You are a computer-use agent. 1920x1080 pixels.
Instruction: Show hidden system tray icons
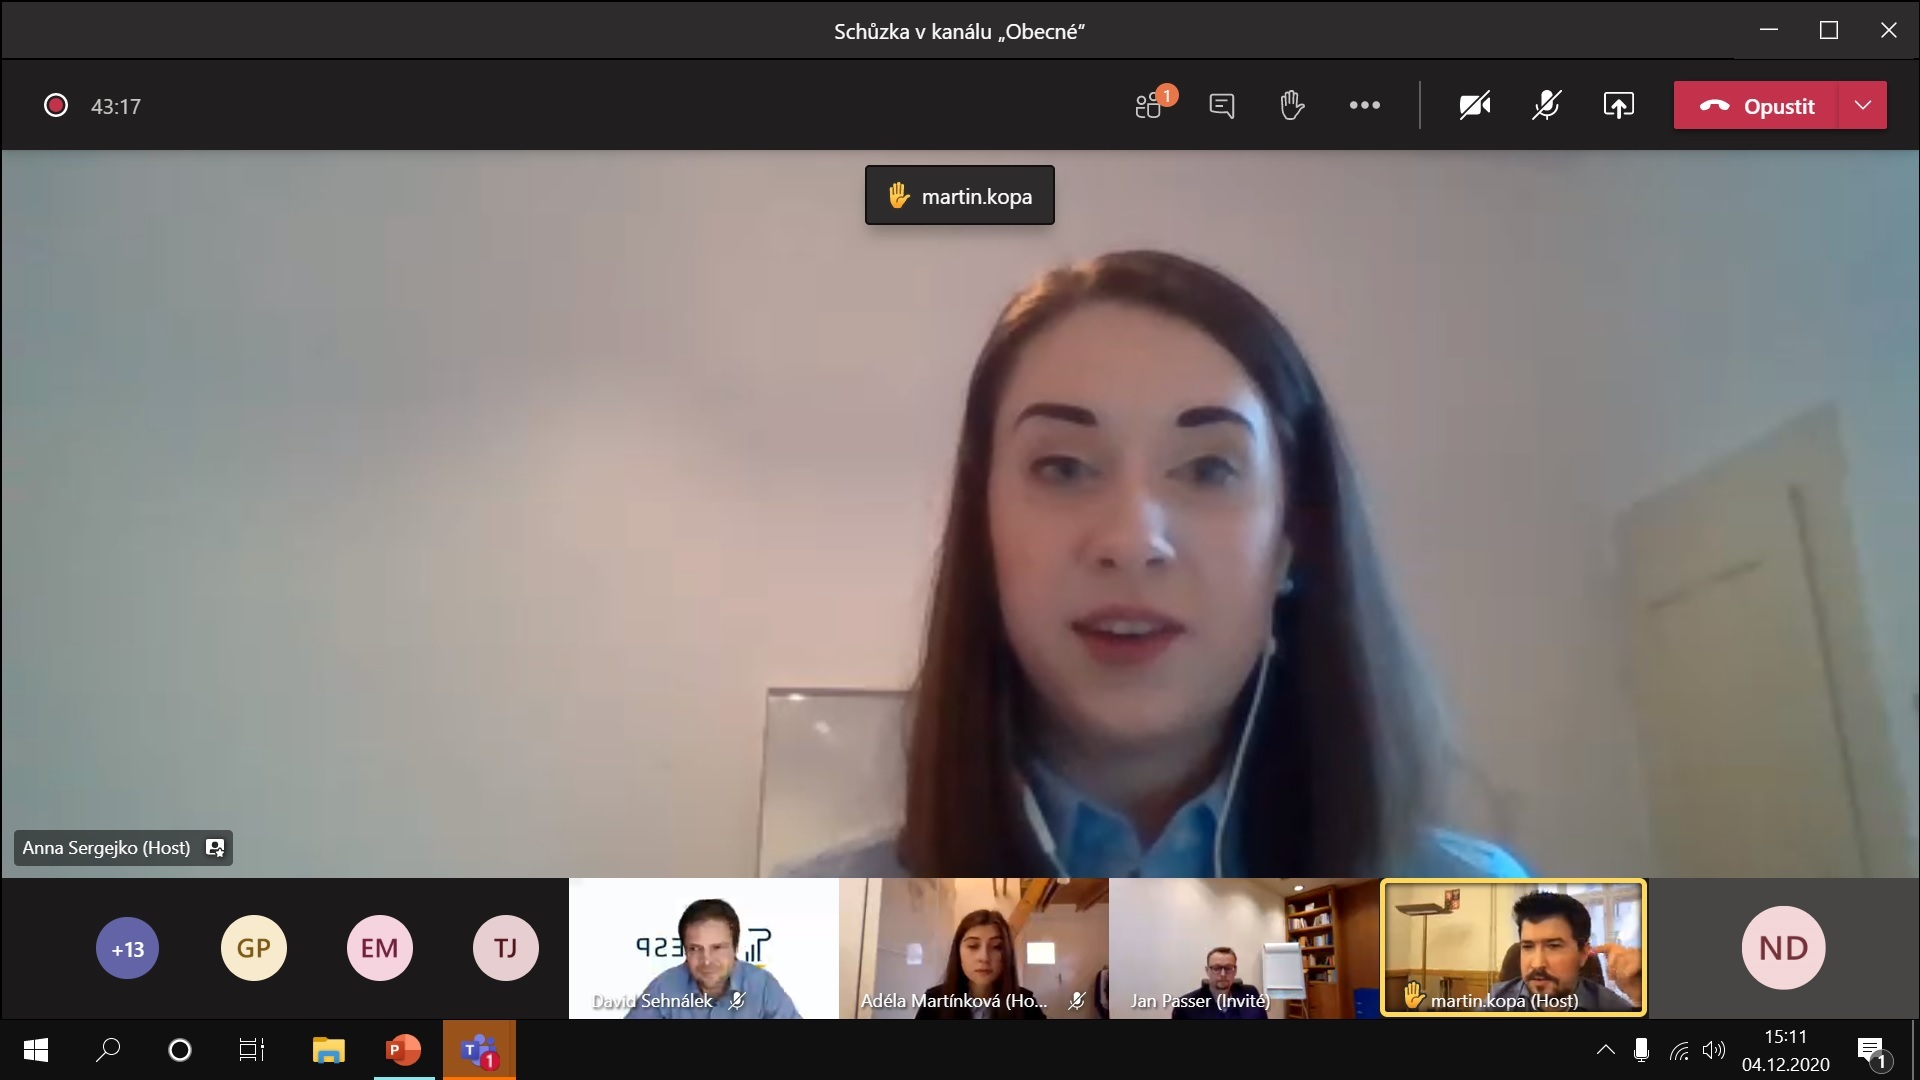(x=1605, y=1050)
